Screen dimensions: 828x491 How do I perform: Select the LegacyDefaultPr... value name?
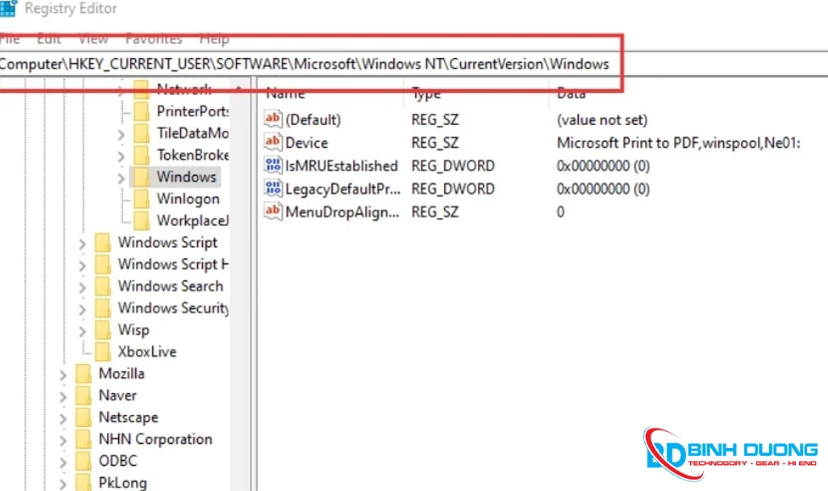pos(343,188)
